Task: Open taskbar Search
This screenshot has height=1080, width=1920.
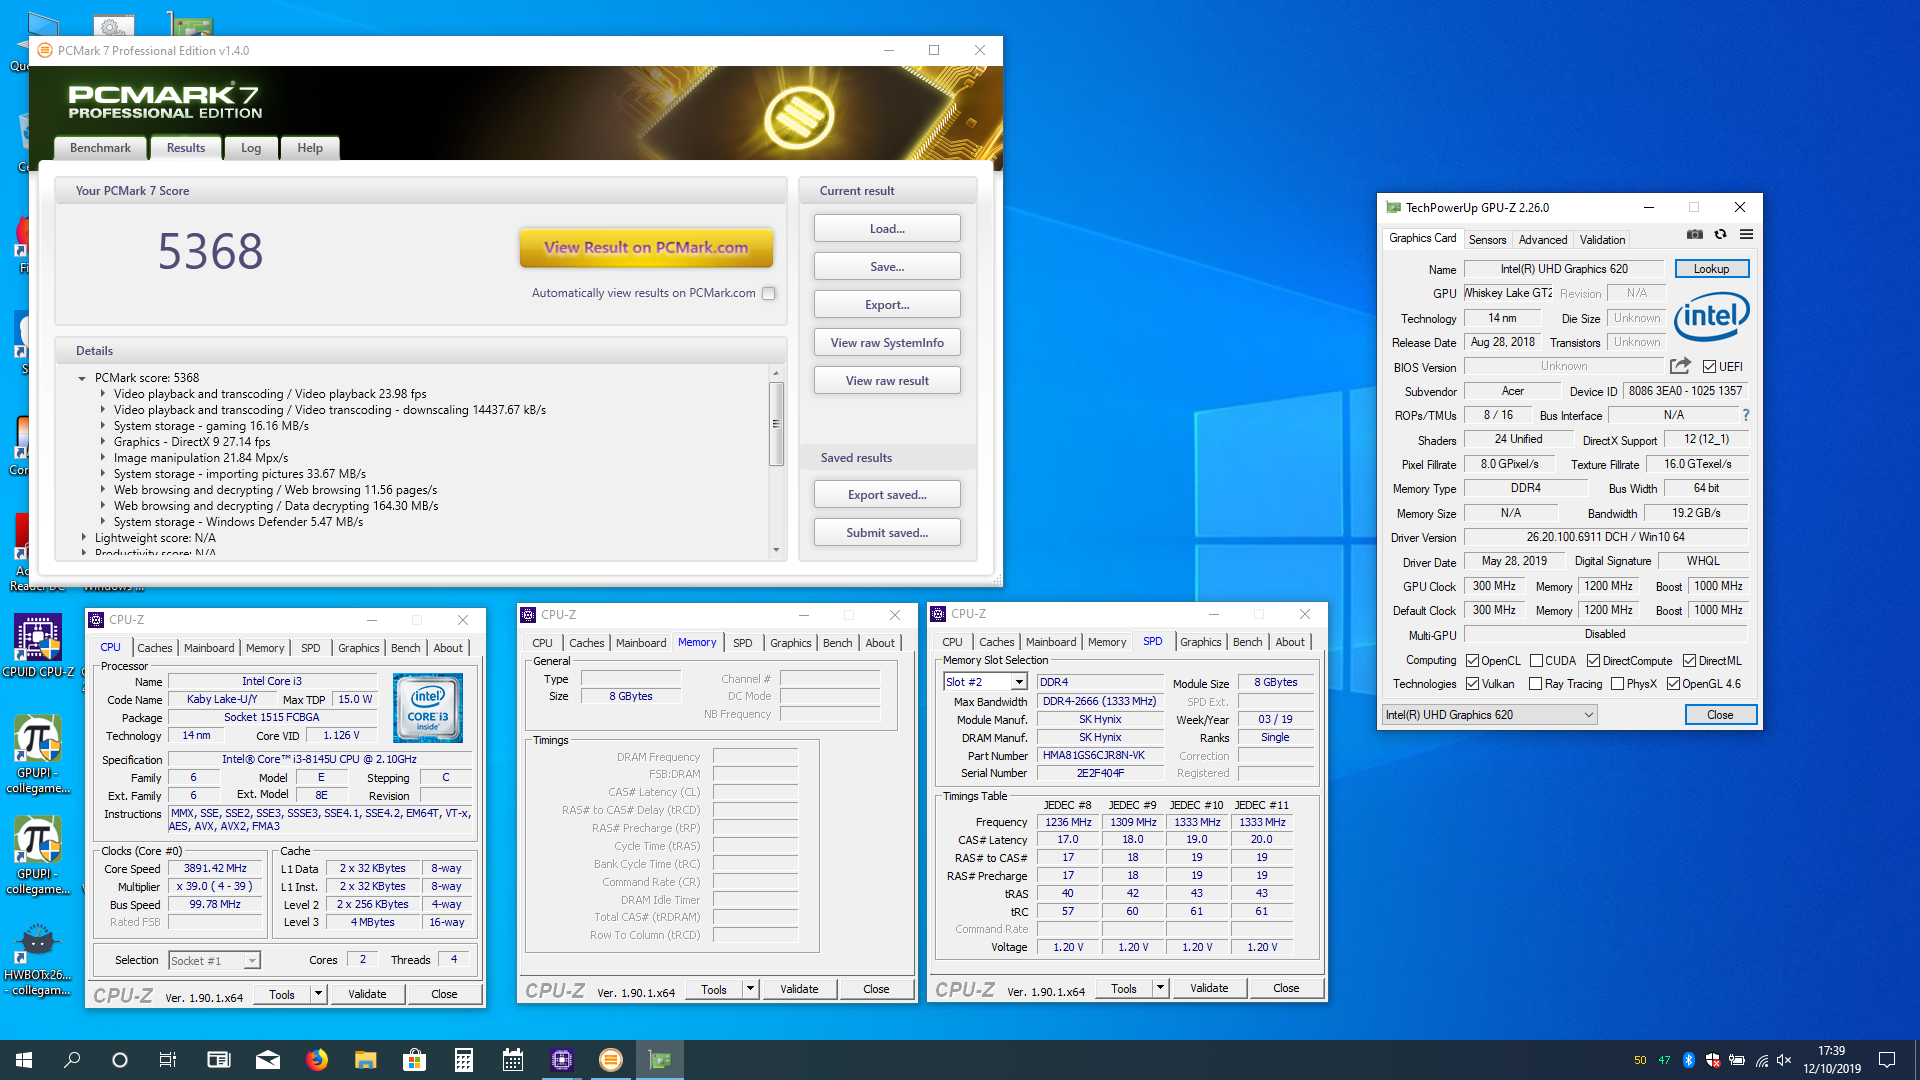Action: [x=72, y=1060]
